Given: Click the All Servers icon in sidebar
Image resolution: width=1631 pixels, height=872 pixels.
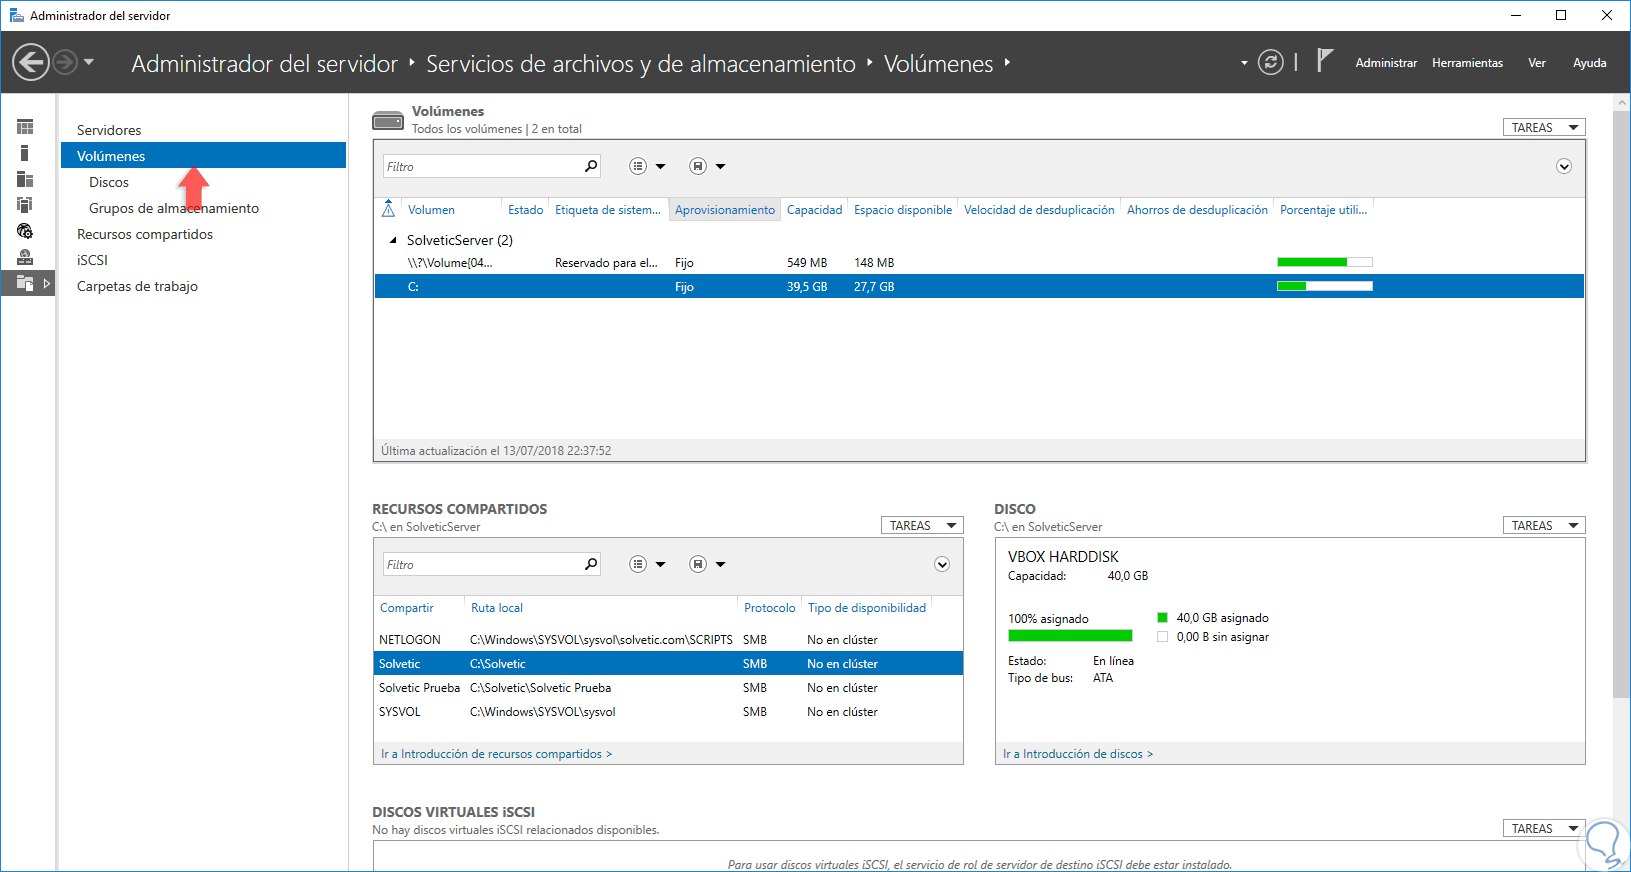Looking at the screenshot, I should click(x=25, y=179).
